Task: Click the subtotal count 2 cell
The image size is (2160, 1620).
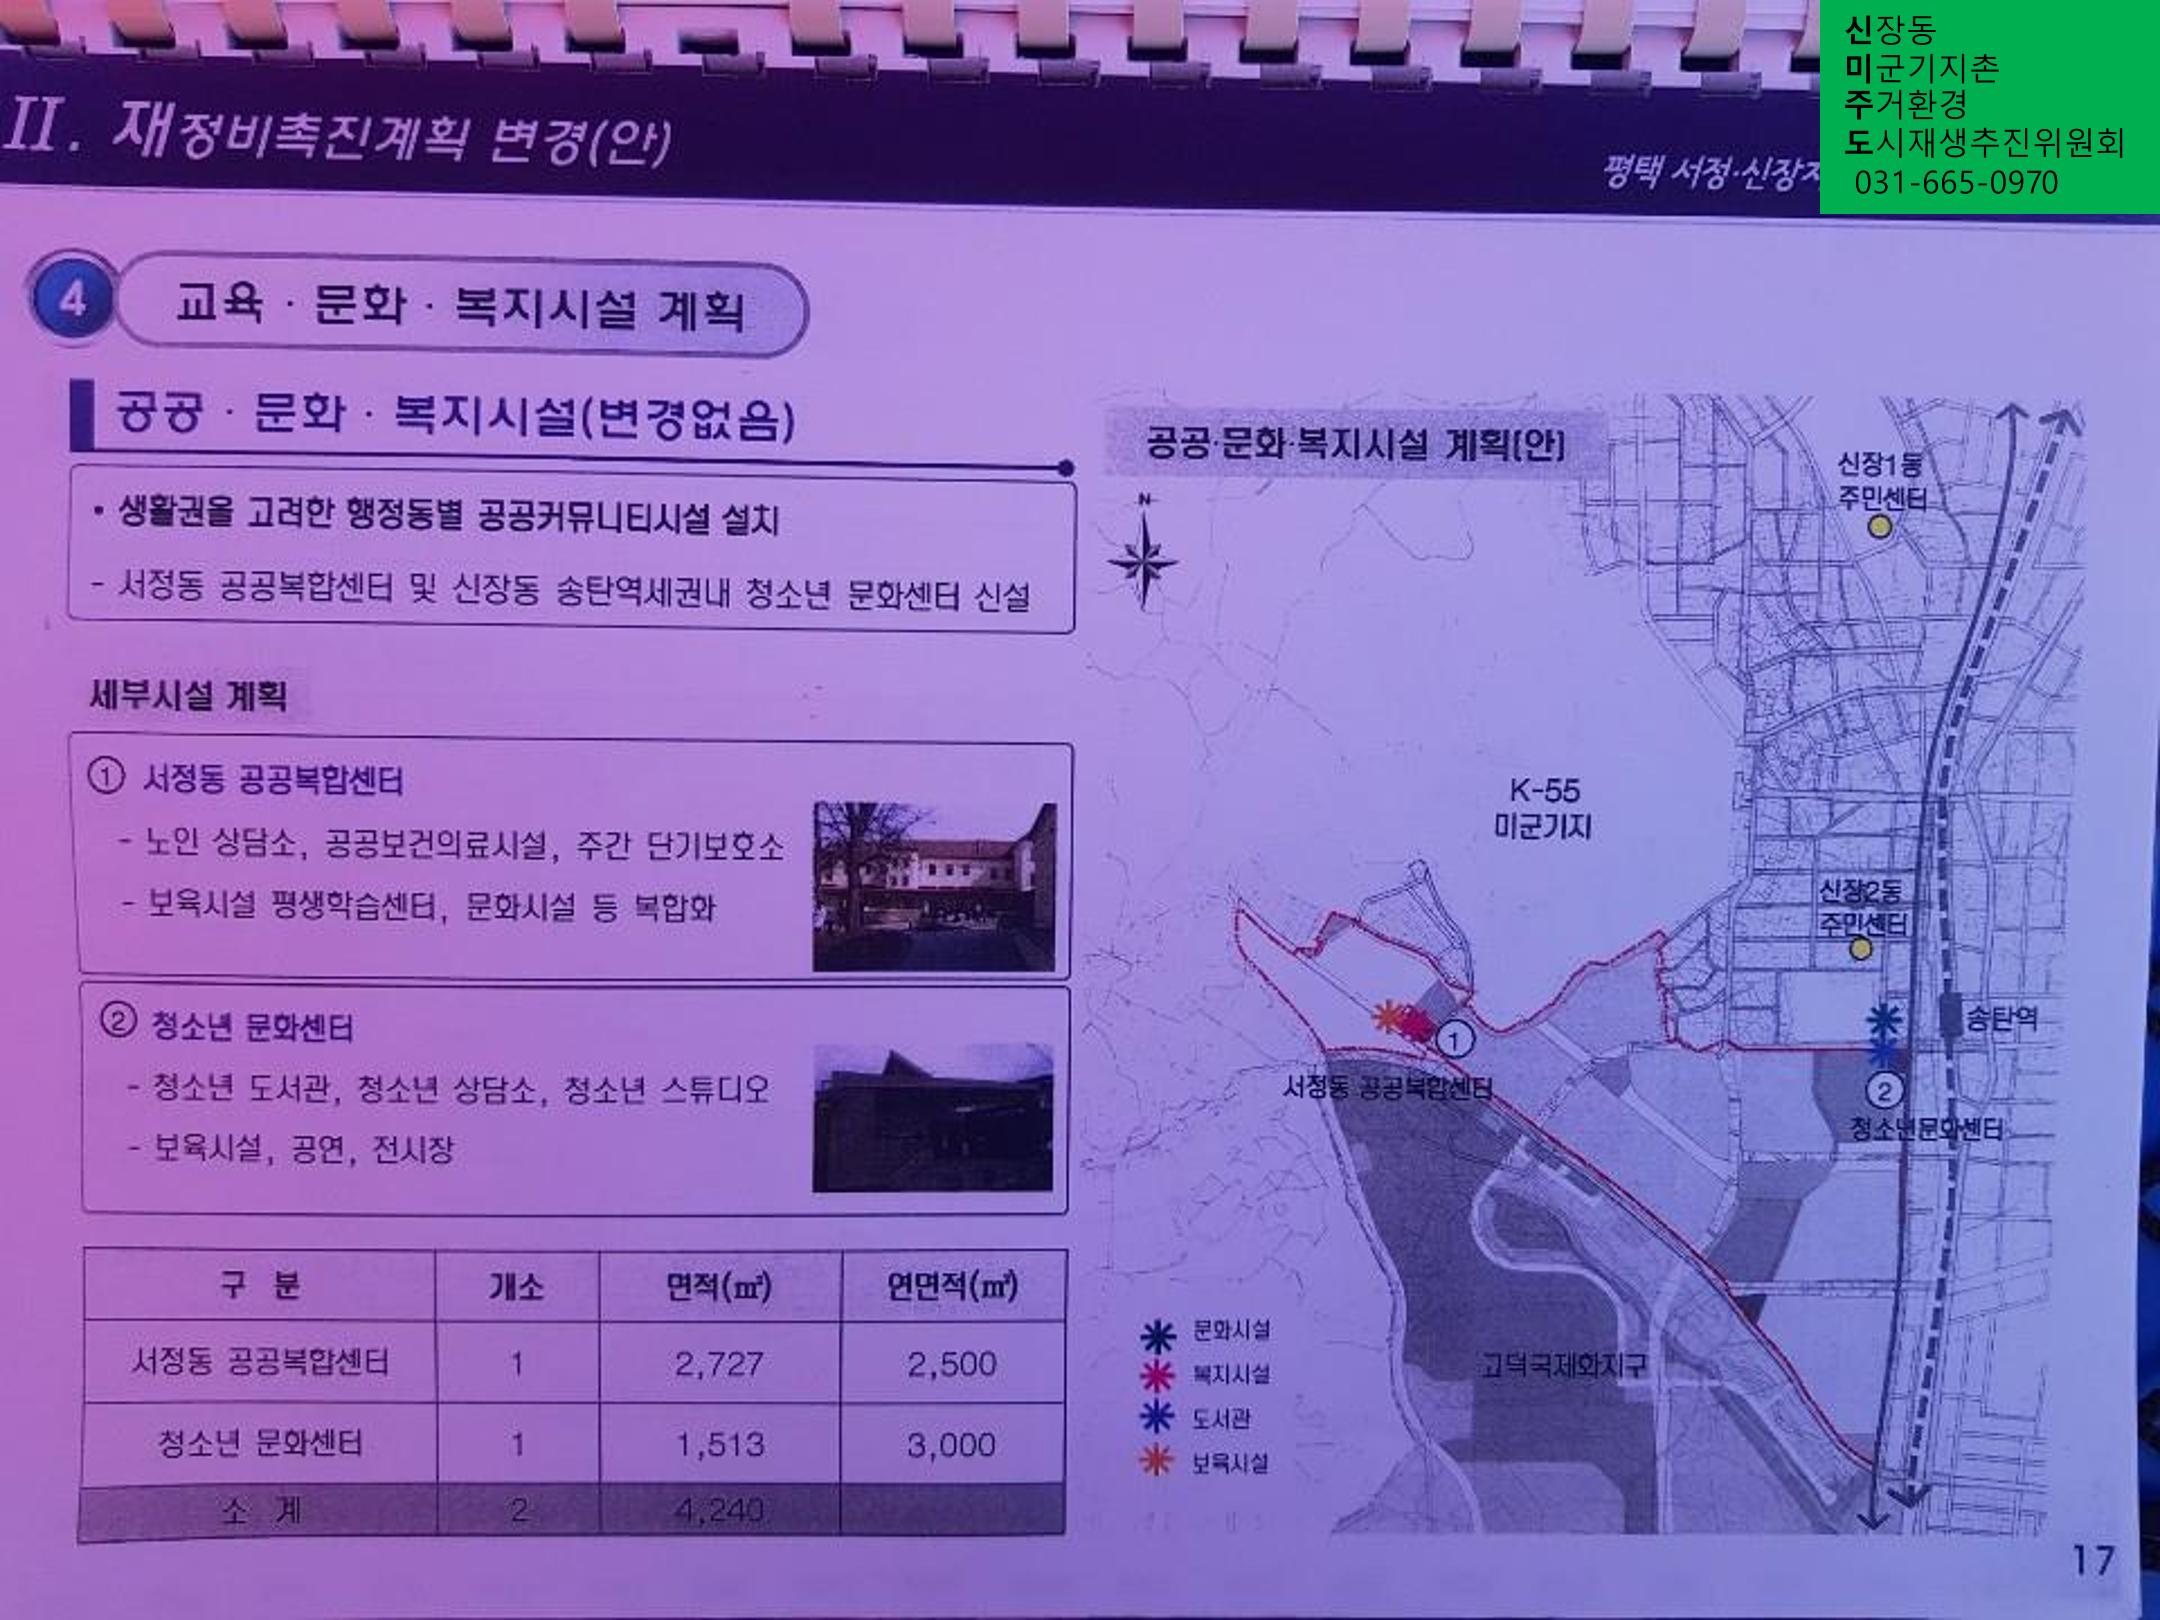Action: click(518, 1508)
